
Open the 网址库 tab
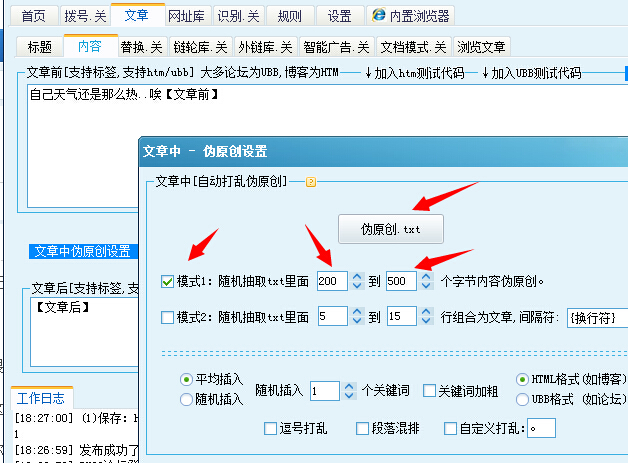point(186,16)
